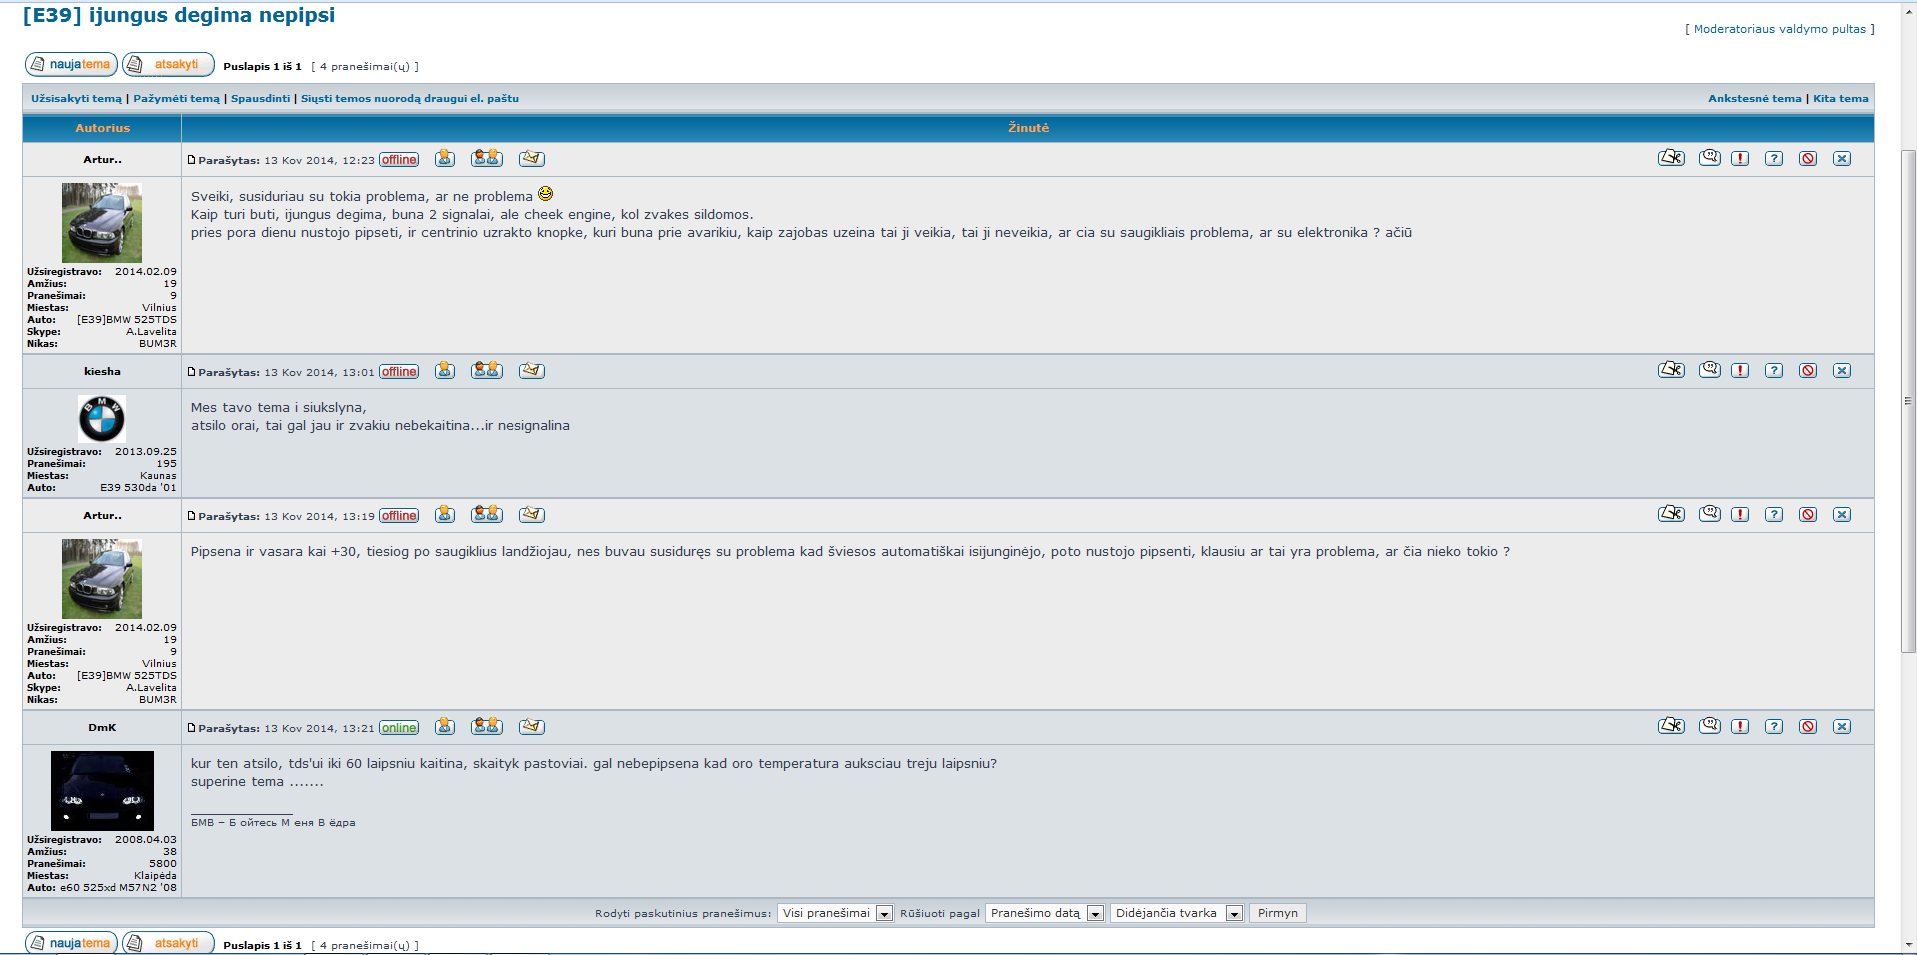Click red prohibition icon on first post
The width and height of the screenshot is (1917, 955).
pyautogui.click(x=1808, y=159)
